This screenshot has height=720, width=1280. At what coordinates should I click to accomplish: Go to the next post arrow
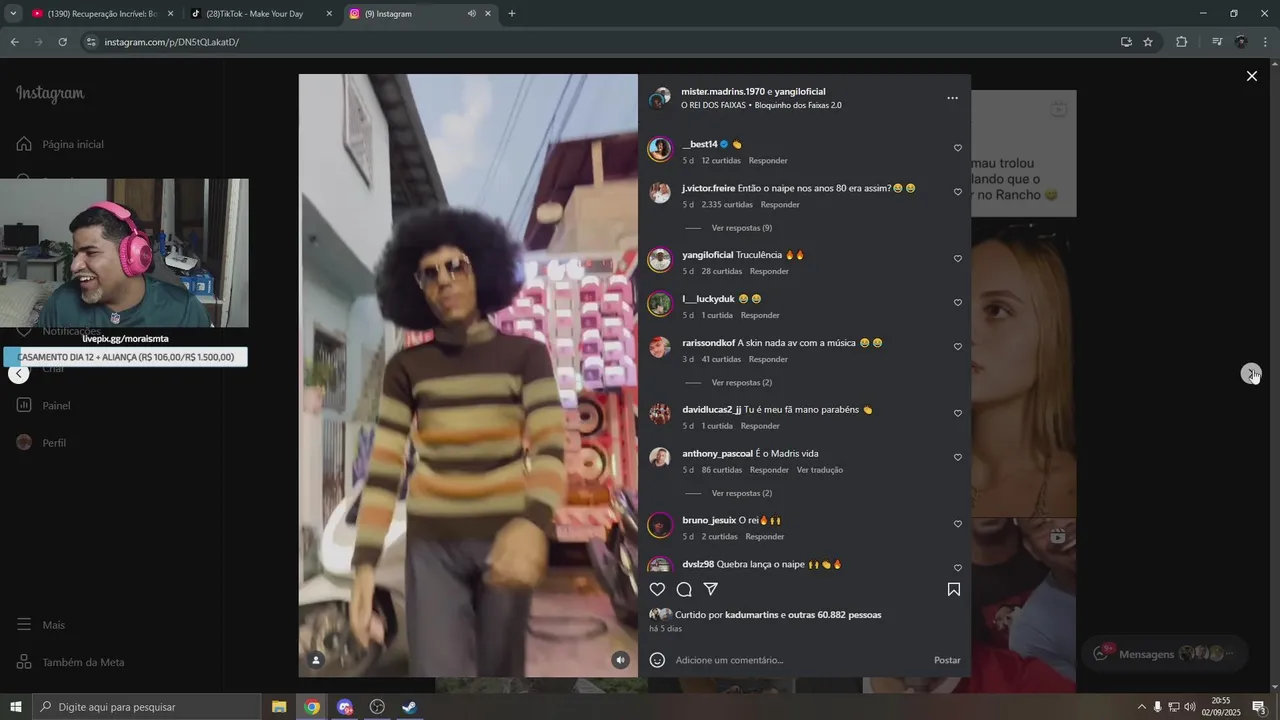point(1251,373)
